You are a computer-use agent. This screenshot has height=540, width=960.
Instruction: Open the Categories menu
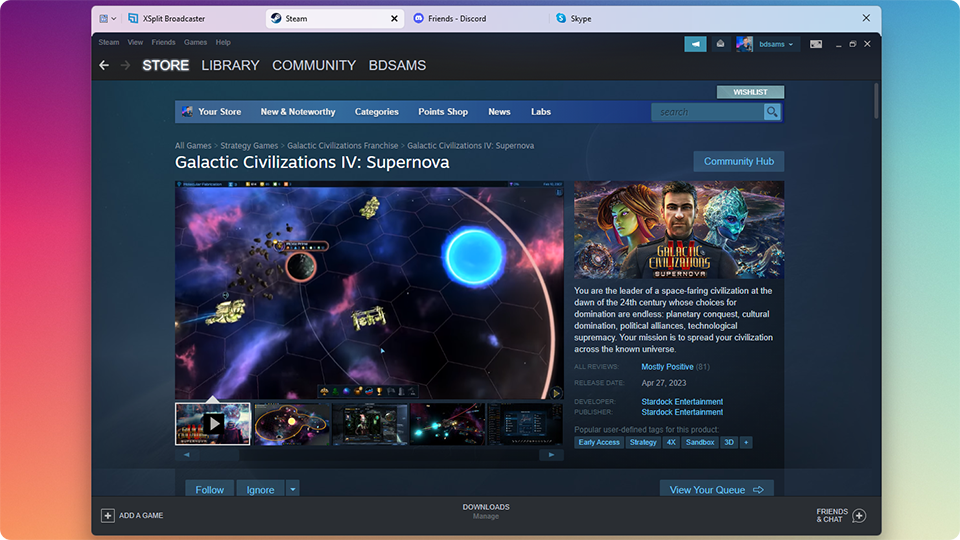pyautogui.click(x=377, y=111)
